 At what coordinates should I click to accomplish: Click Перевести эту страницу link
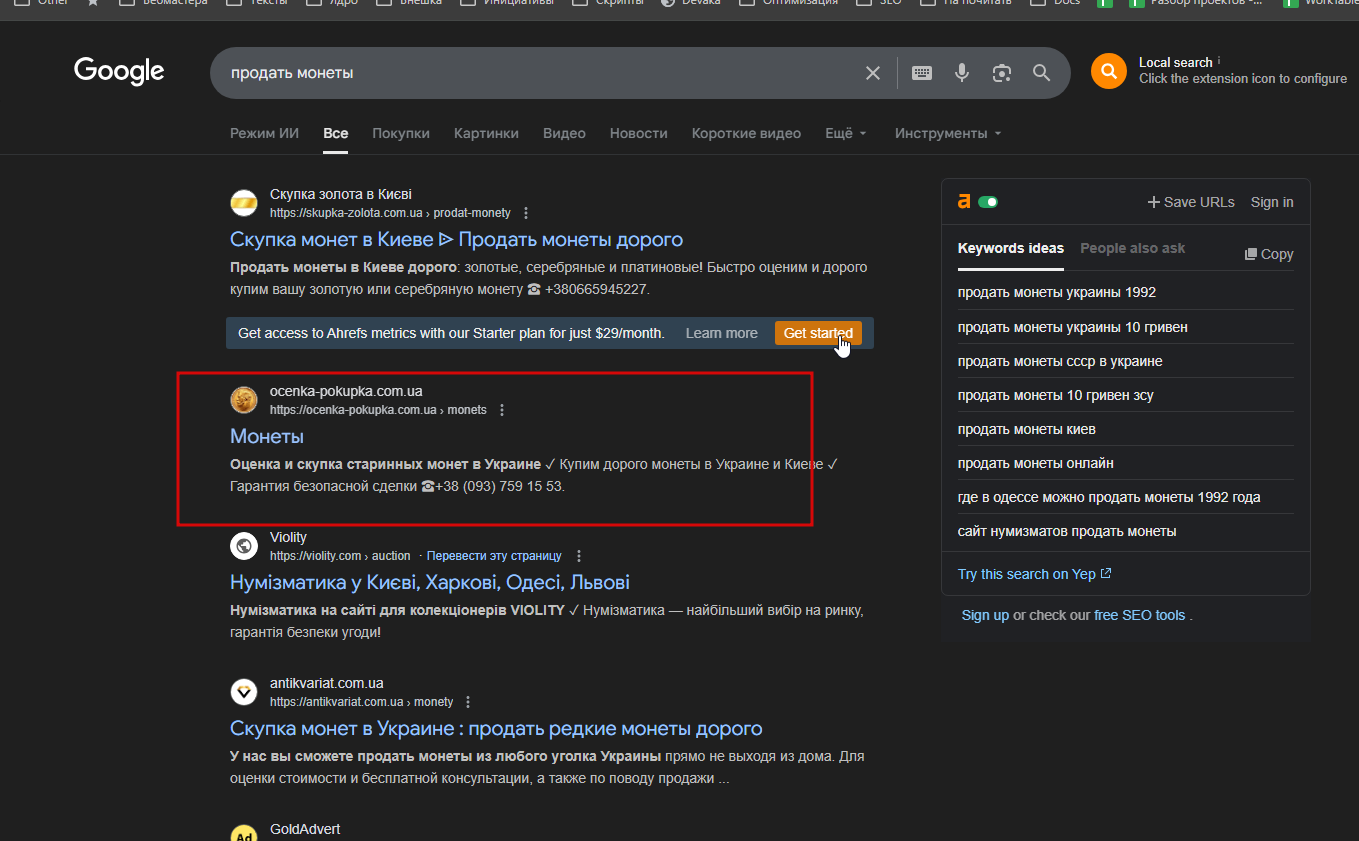point(494,556)
